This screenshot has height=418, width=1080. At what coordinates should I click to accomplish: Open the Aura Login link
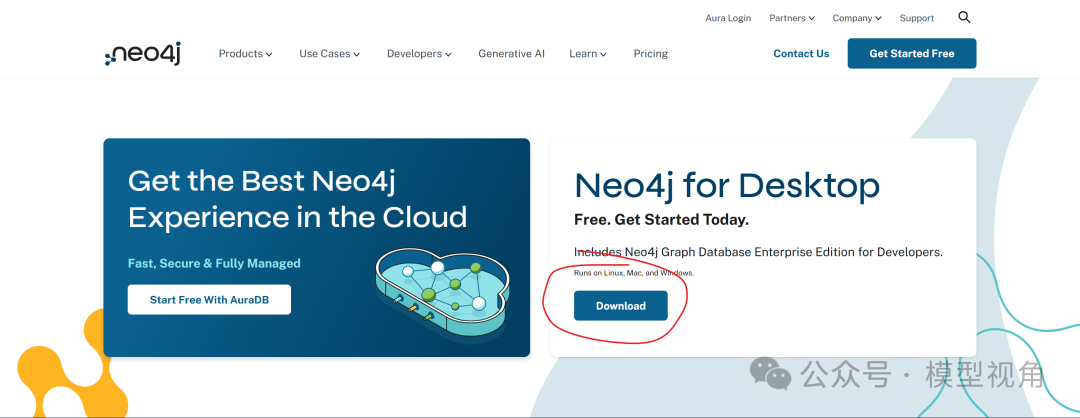(x=728, y=18)
